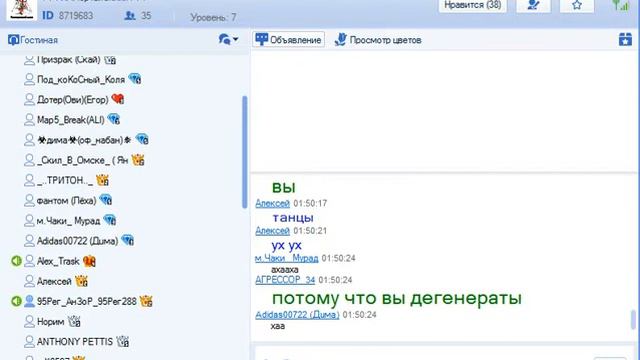Click the message ух ух
640x360 pixels.
click(287, 245)
